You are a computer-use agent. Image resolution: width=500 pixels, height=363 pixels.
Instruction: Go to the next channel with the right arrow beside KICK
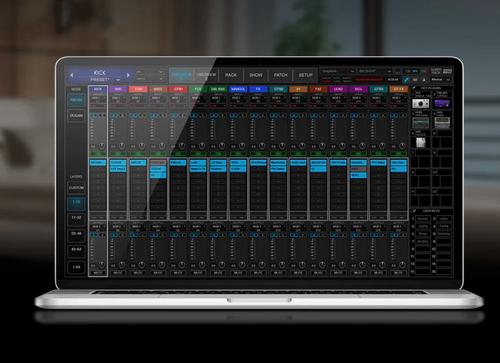pos(128,76)
